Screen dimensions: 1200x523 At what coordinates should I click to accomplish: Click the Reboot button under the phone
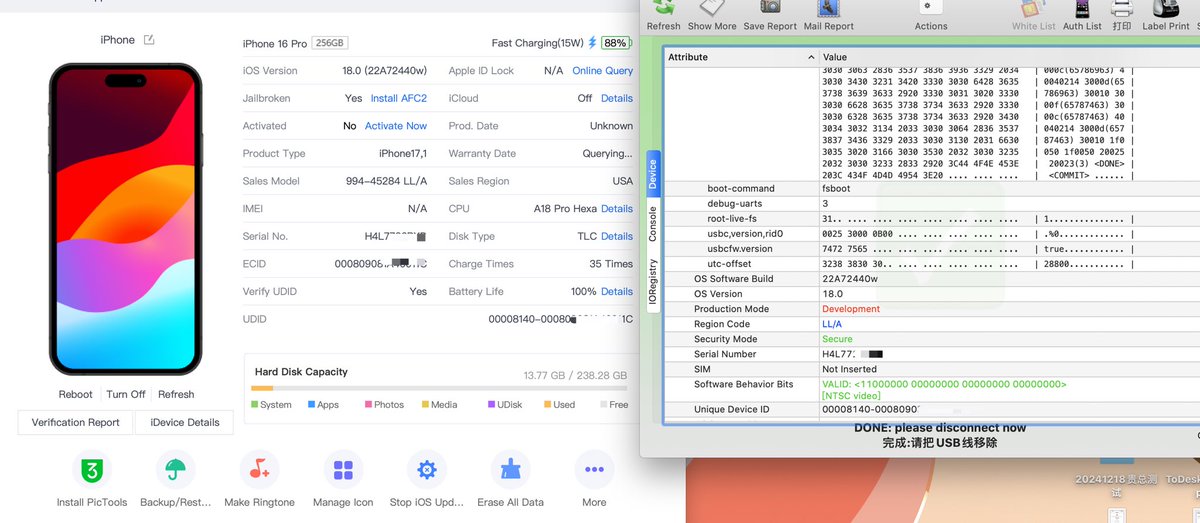[75, 394]
